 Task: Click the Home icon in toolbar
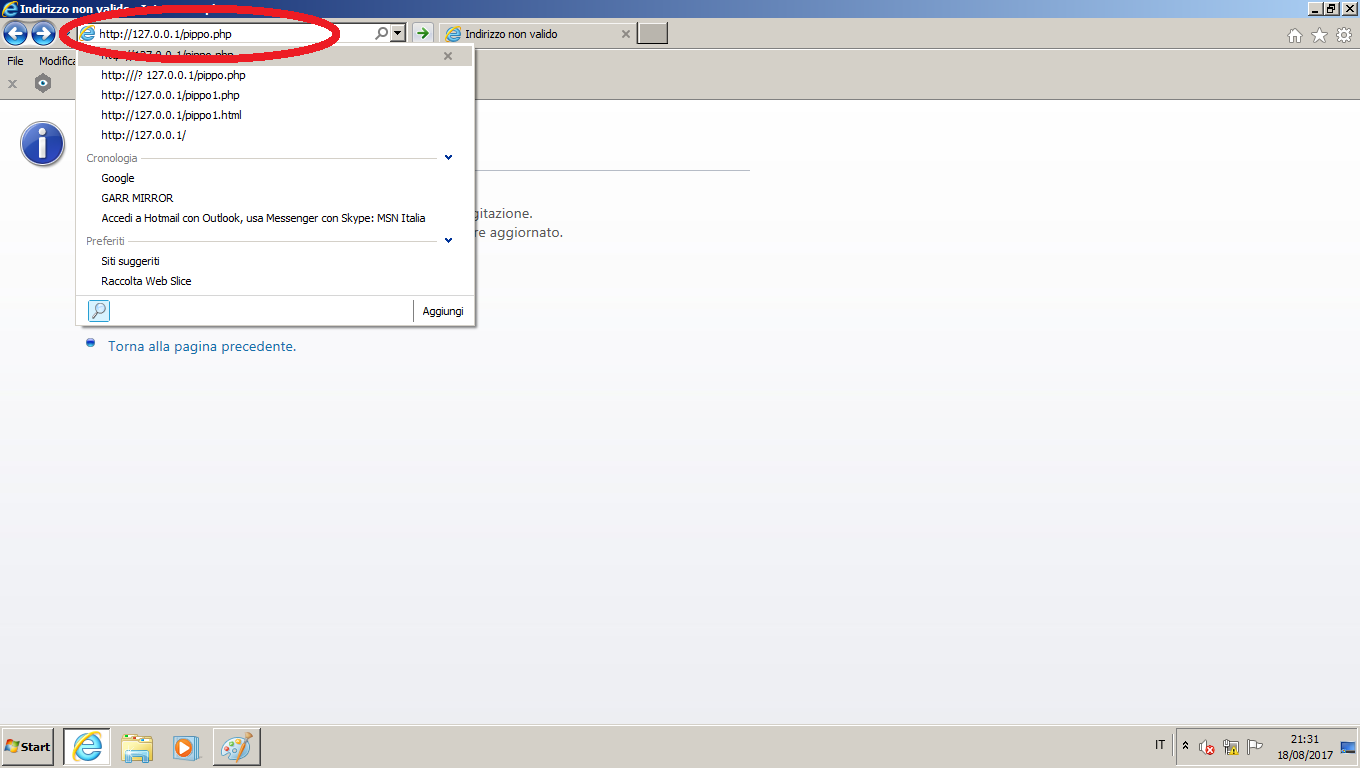coord(1294,36)
